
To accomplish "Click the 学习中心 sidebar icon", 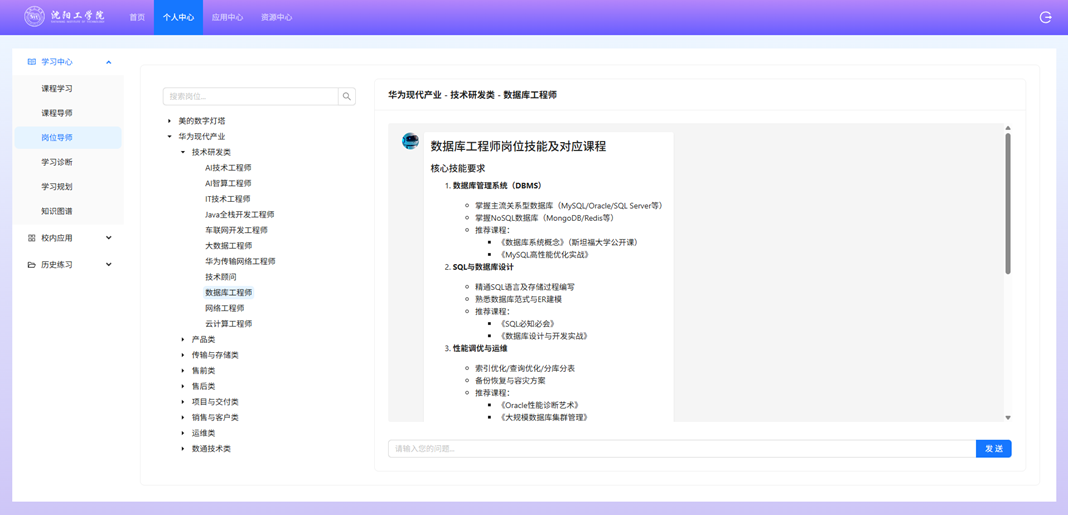I will point(31,62).
